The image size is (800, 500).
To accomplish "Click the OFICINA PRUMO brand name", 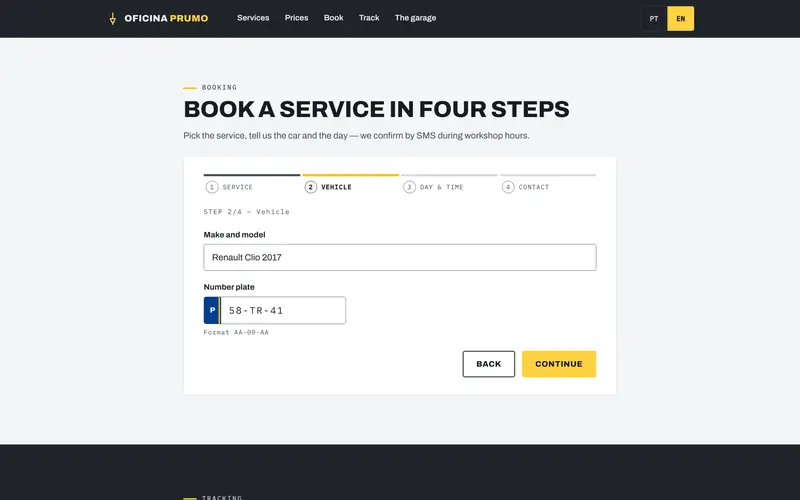I will 166,18.
